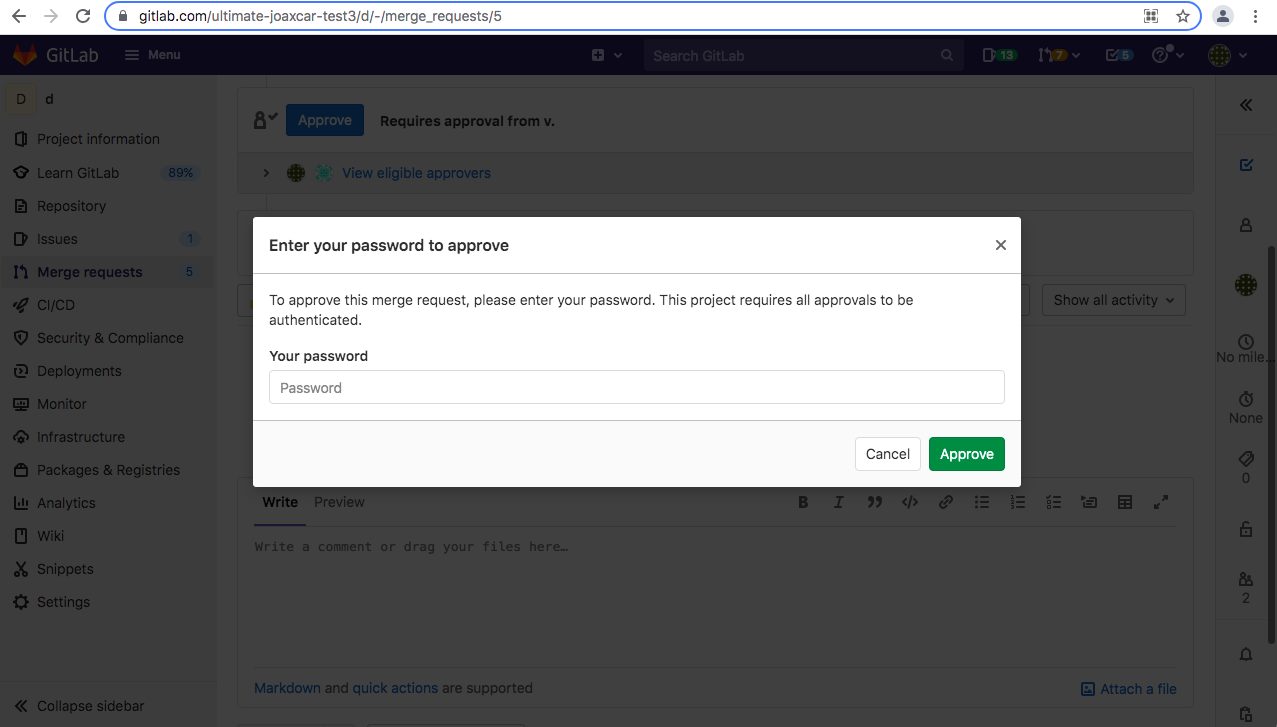Toggle notifications with the bell icon
The height and width of the screenshot is (727, 1277).
click(1246, 654)
